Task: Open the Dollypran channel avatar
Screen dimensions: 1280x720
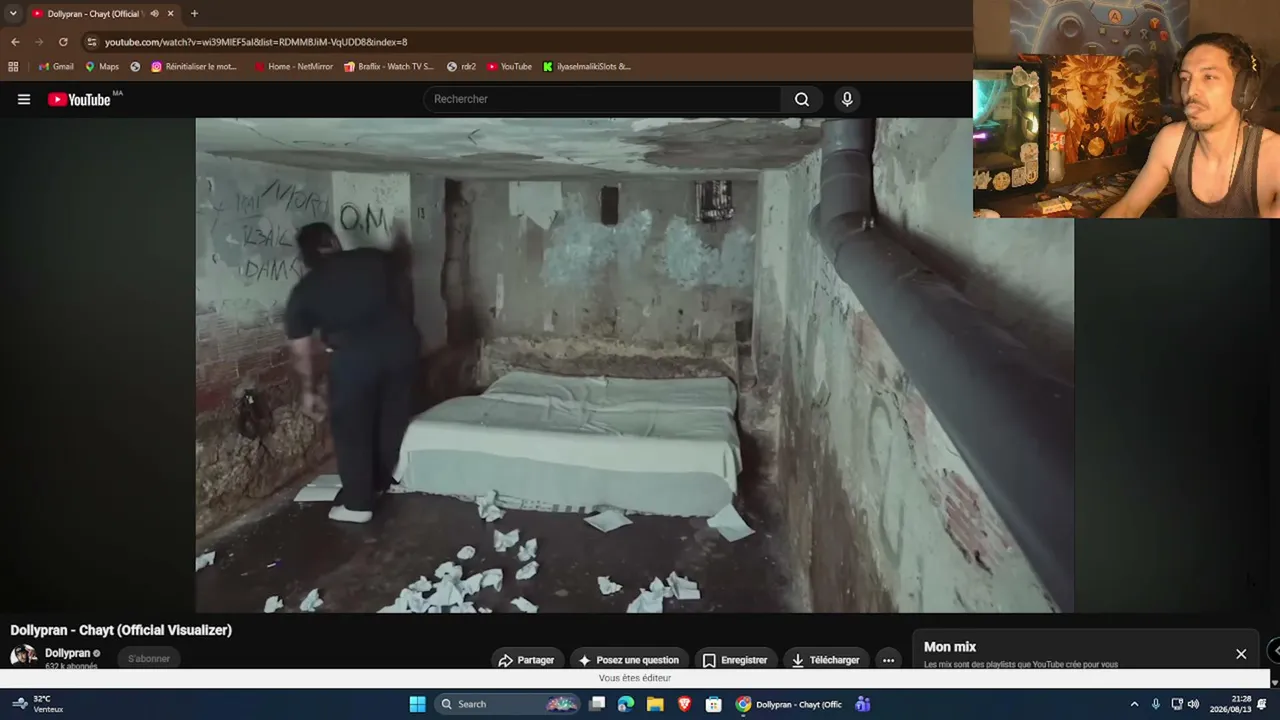Action: (23, 657)
